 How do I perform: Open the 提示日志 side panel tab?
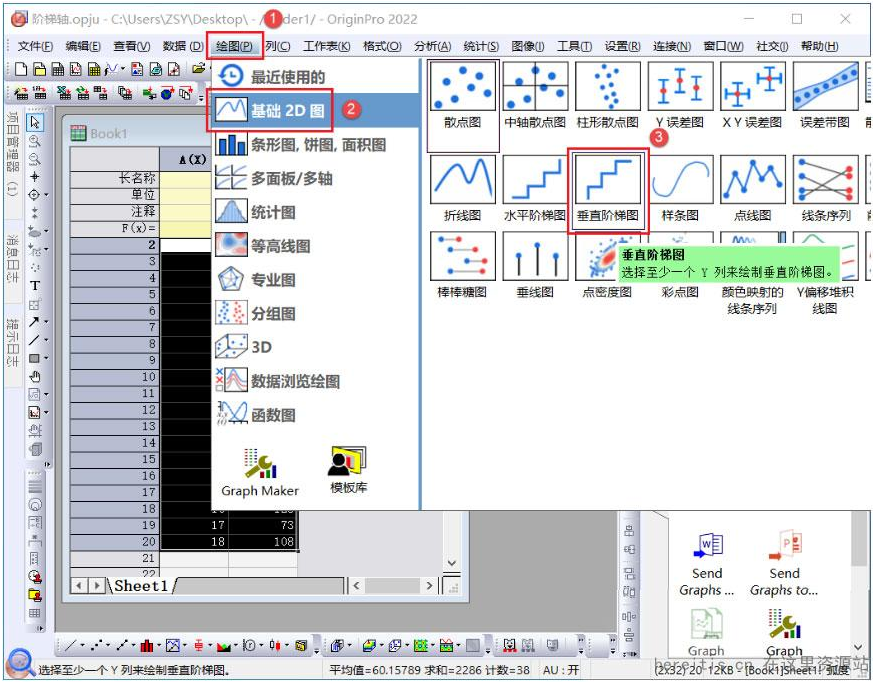(12, 342)
